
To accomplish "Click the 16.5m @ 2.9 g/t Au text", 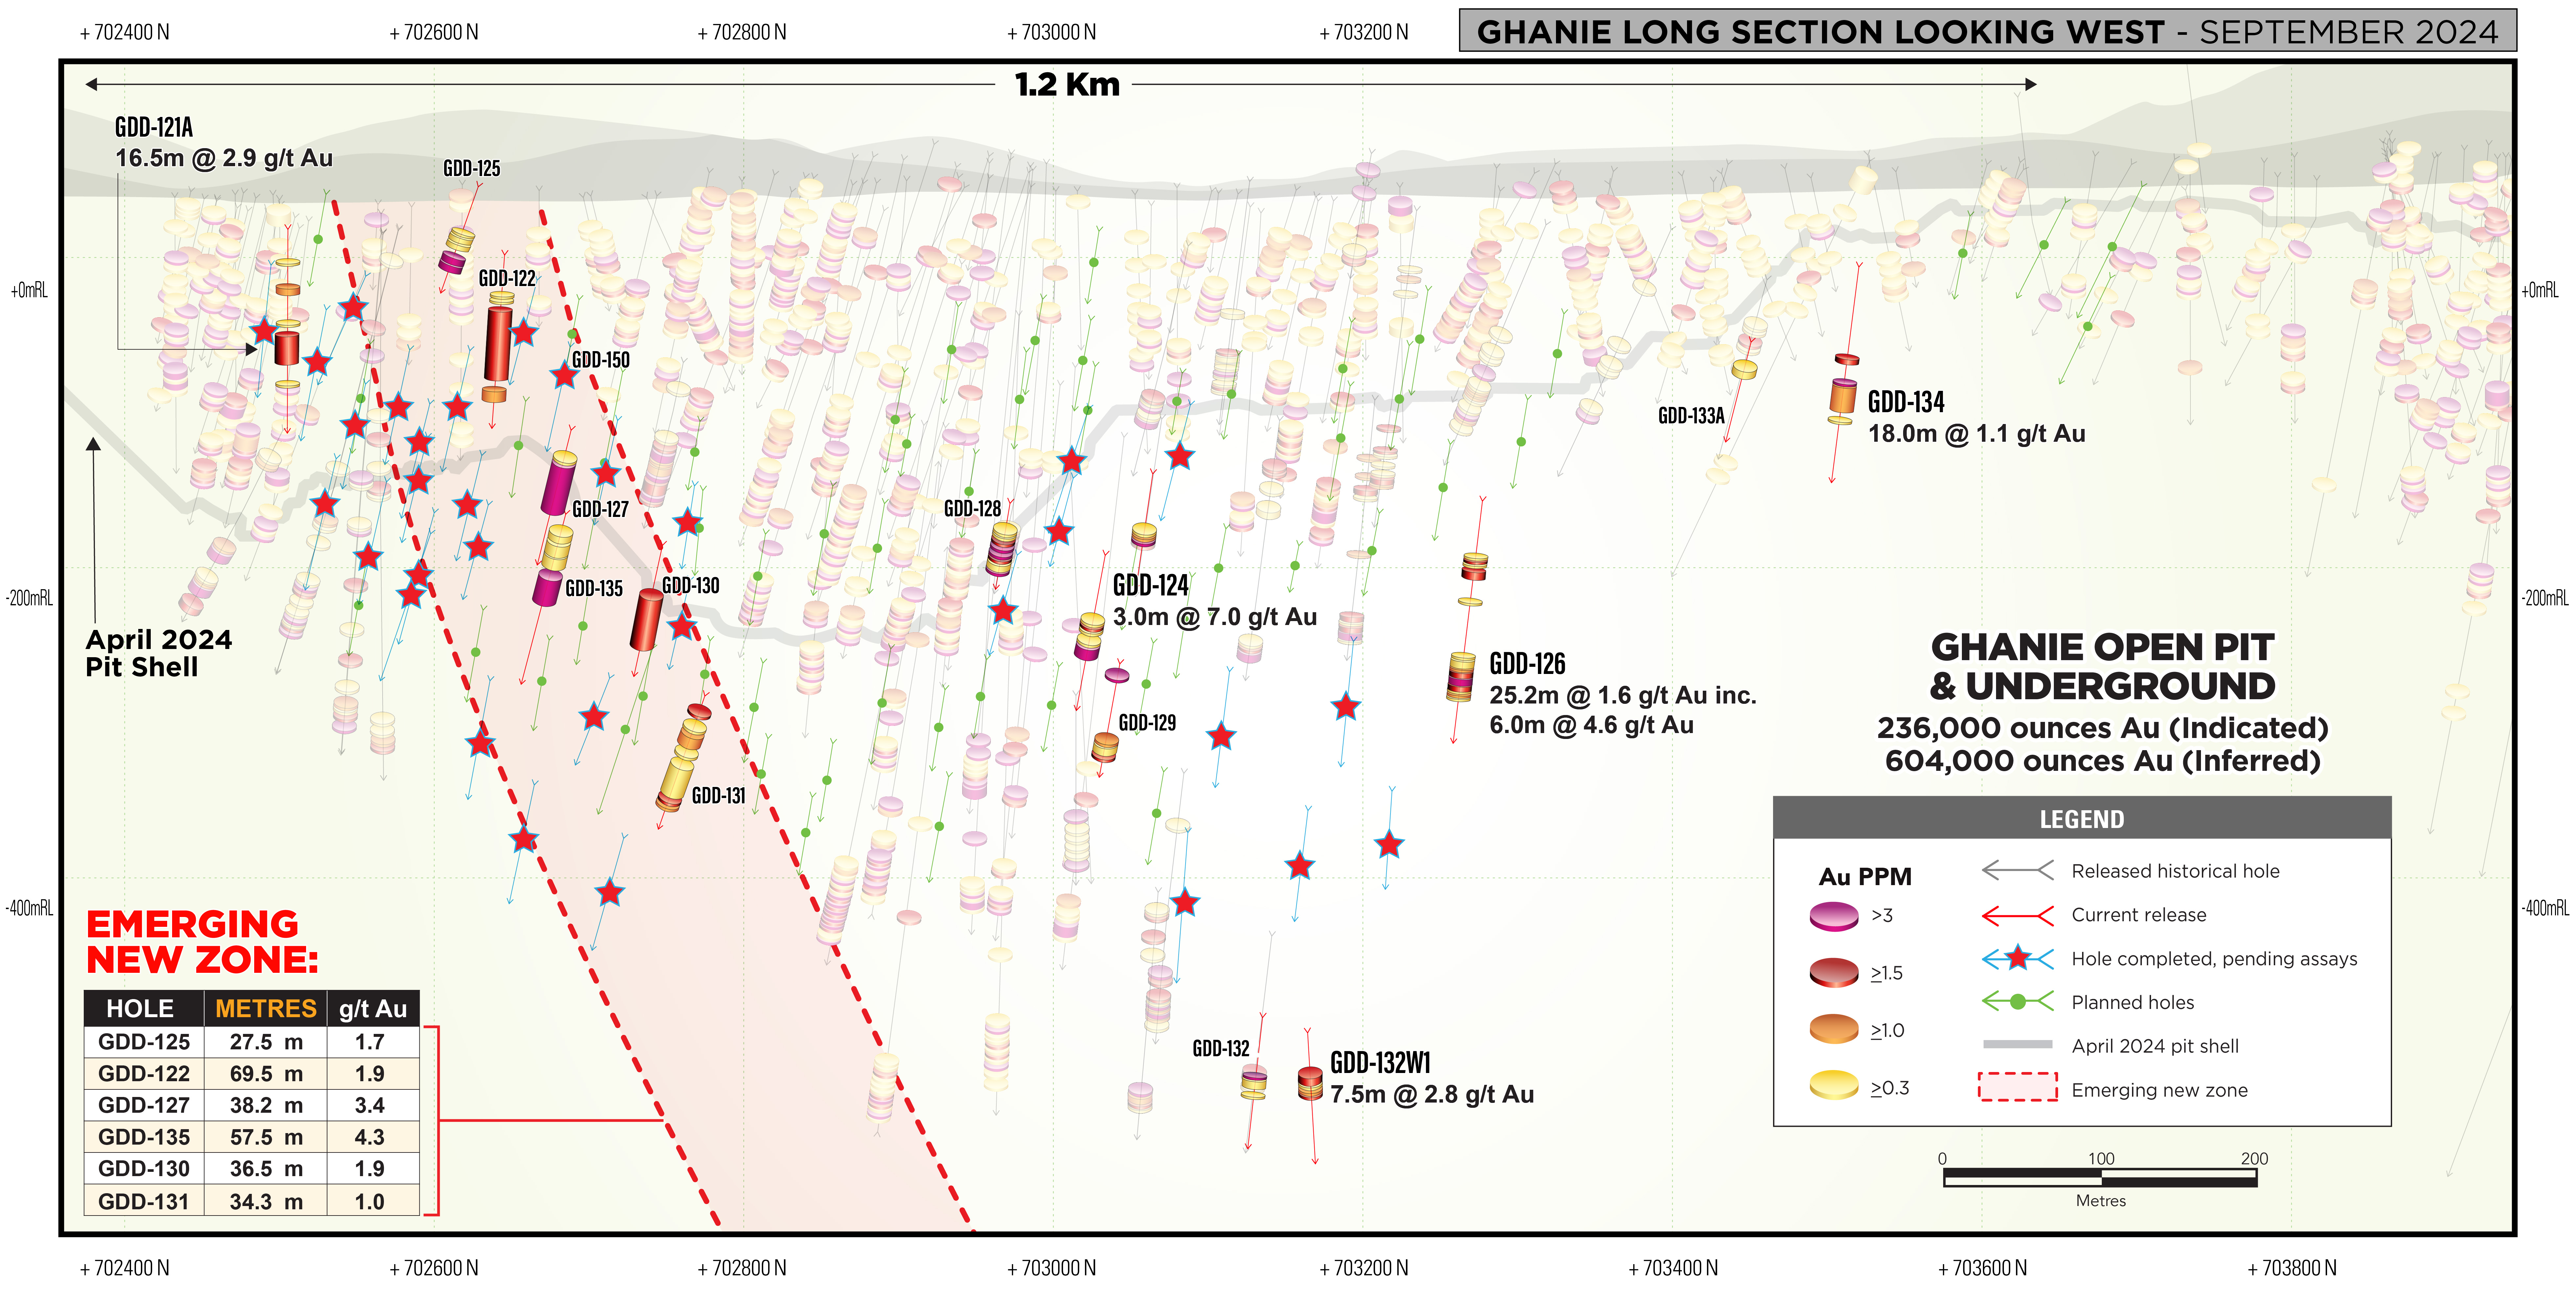I will point(224,158).
